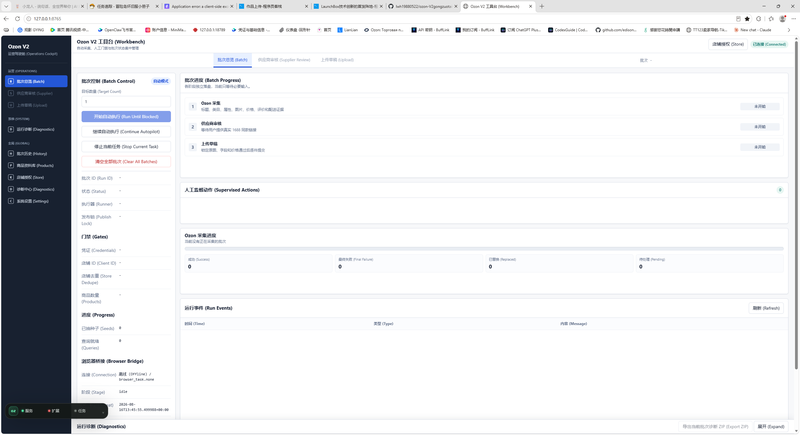Open the github.com/edison bookmark

coord(616,30)
